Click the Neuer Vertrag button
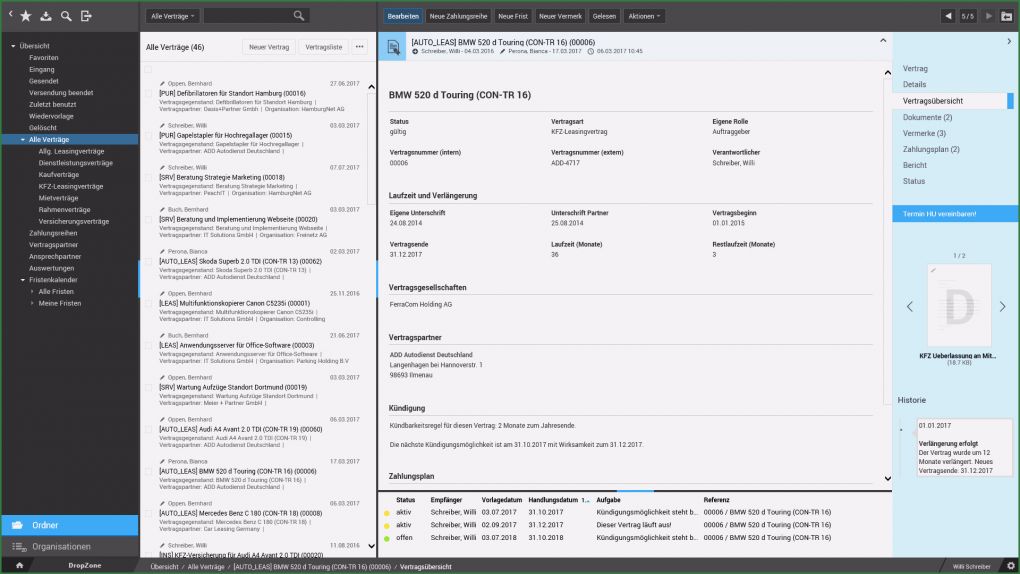This screenshot has width=1020, height=574. pyautogui.click(x=269, y=47)
